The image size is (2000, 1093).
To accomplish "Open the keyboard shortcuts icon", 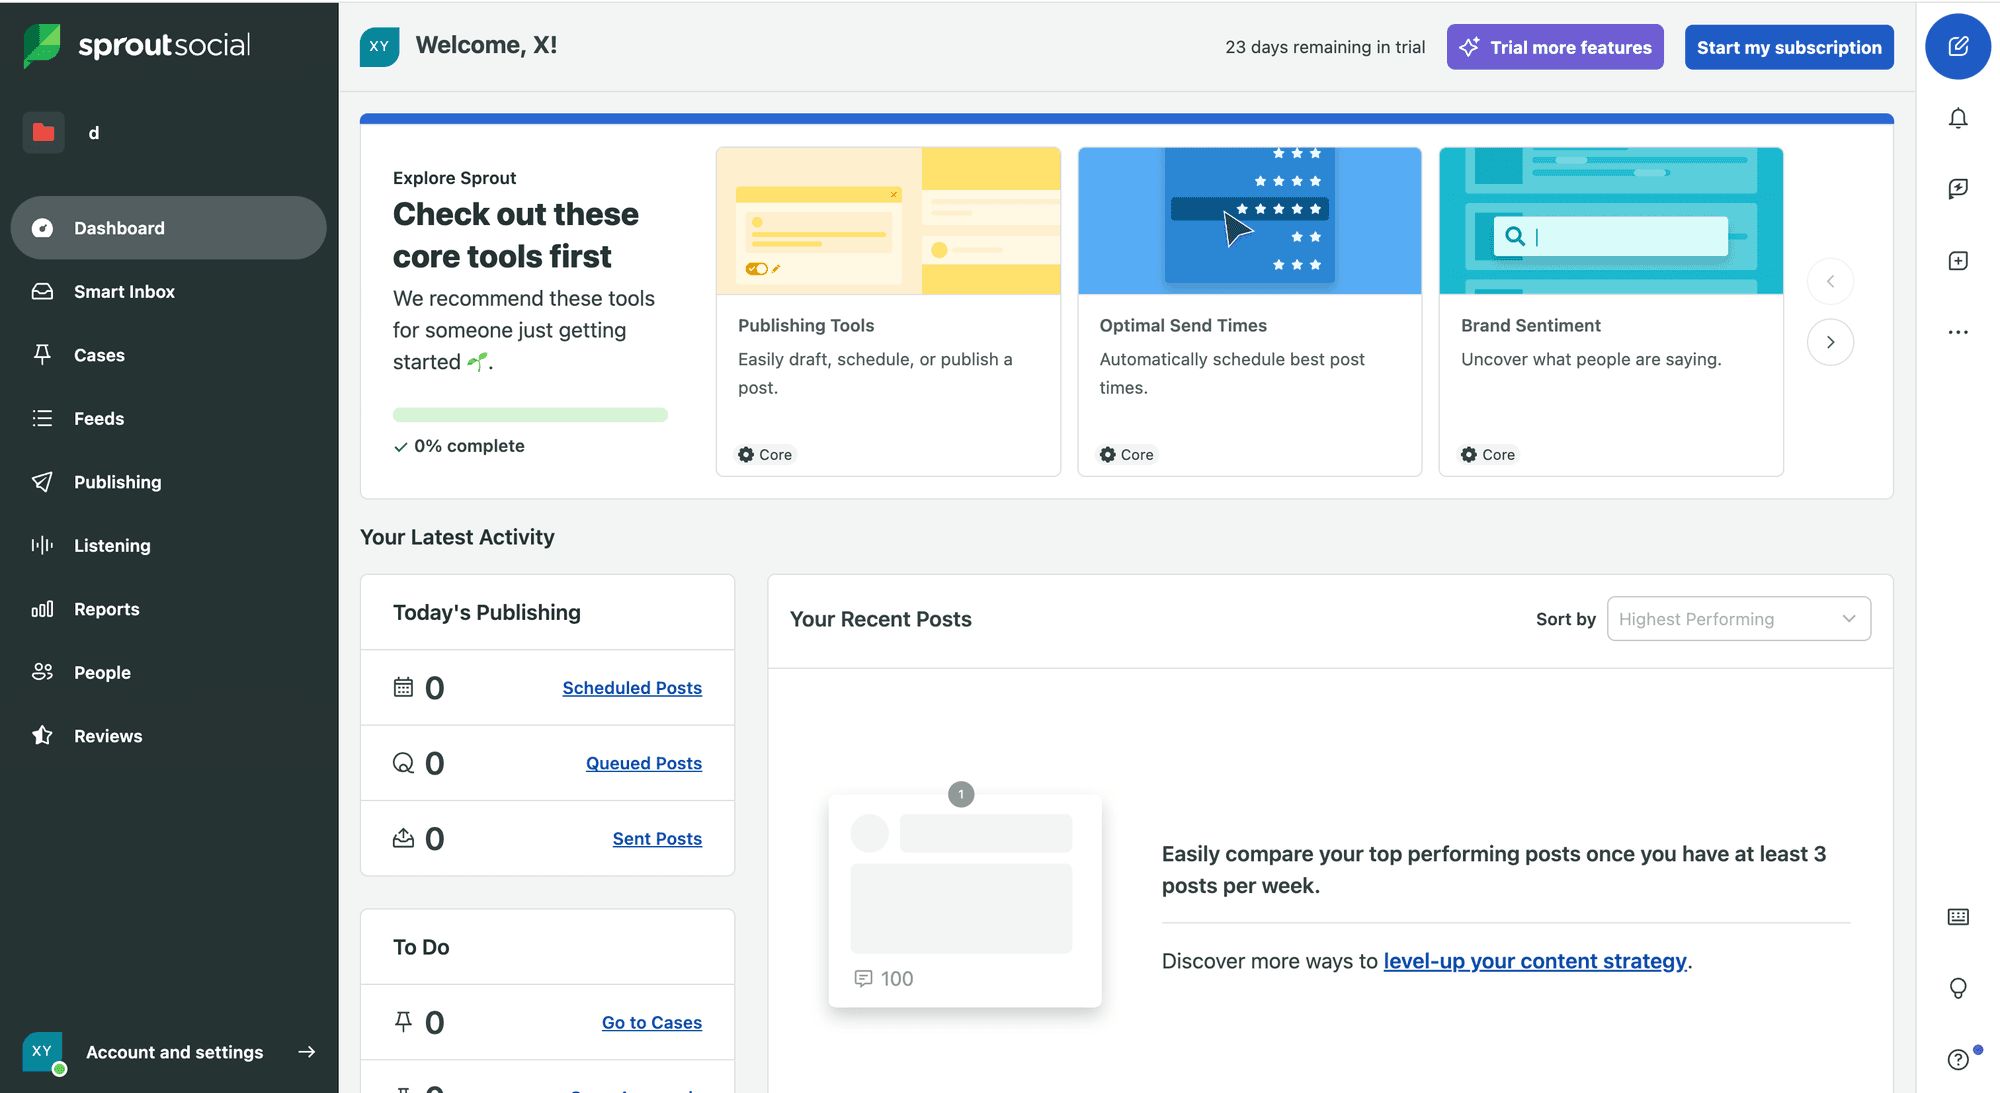I will click(1958, 917).
